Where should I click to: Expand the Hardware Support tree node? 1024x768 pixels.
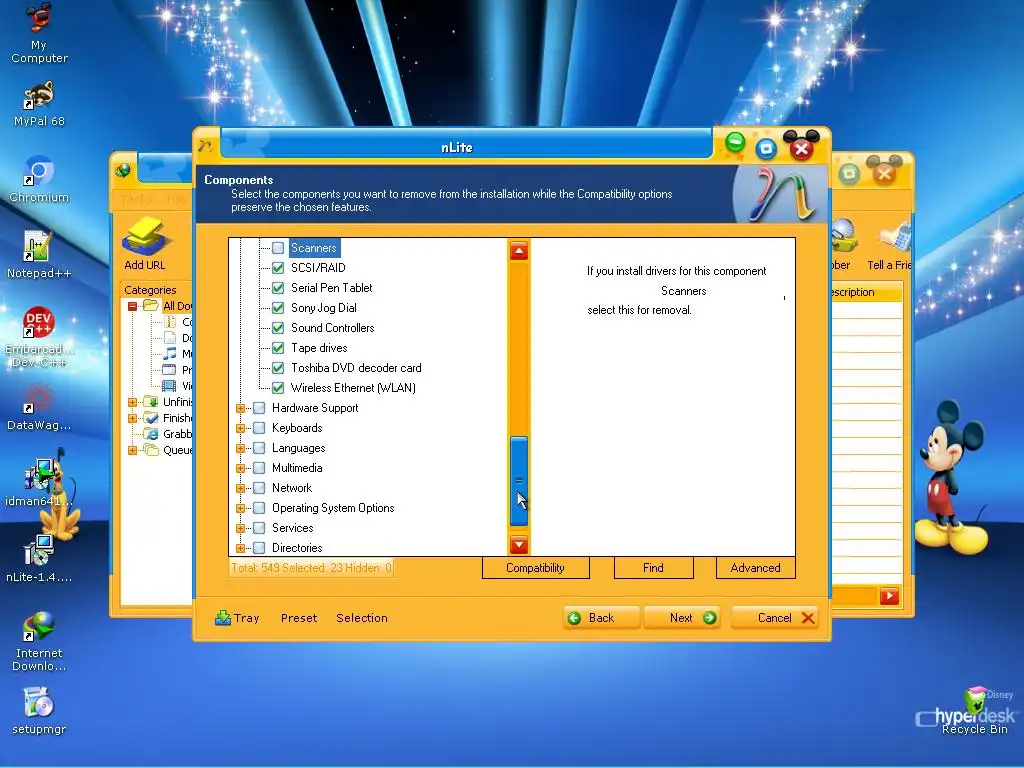coord(240,408)
